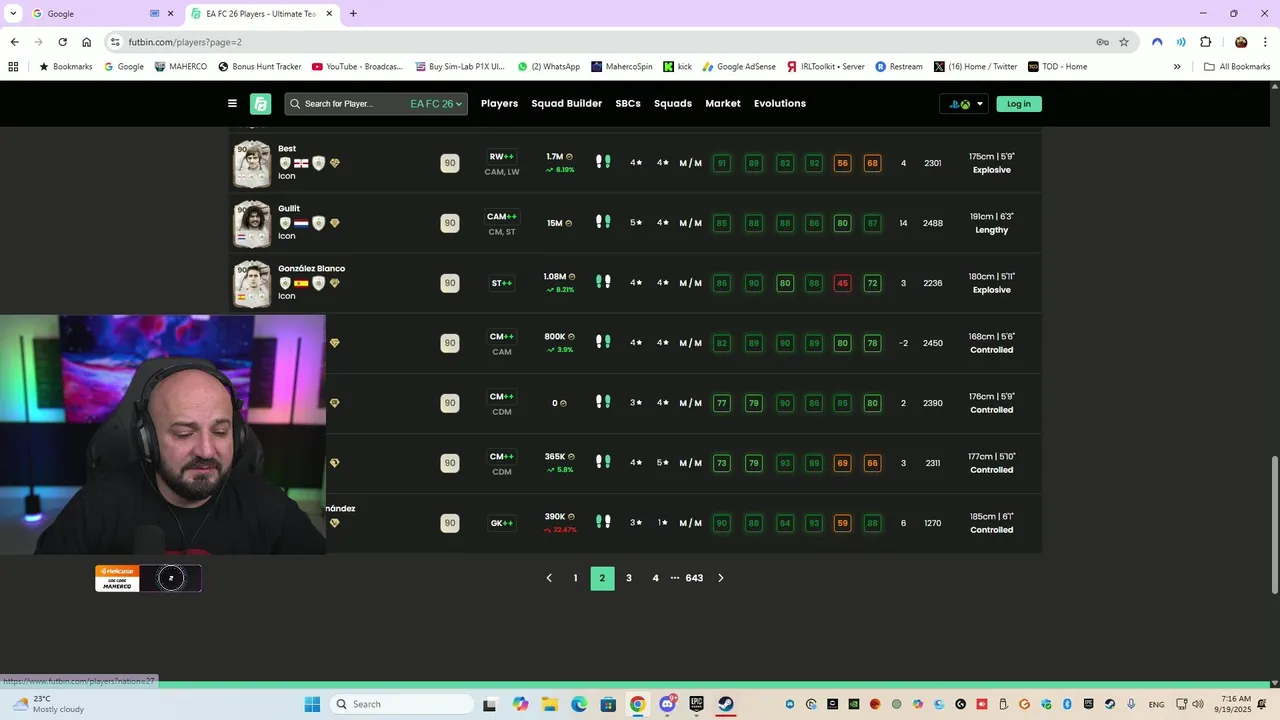Click Best's player card thumbnail
This screenshot has height=720, width=1280.
click(x=252, y=164)
